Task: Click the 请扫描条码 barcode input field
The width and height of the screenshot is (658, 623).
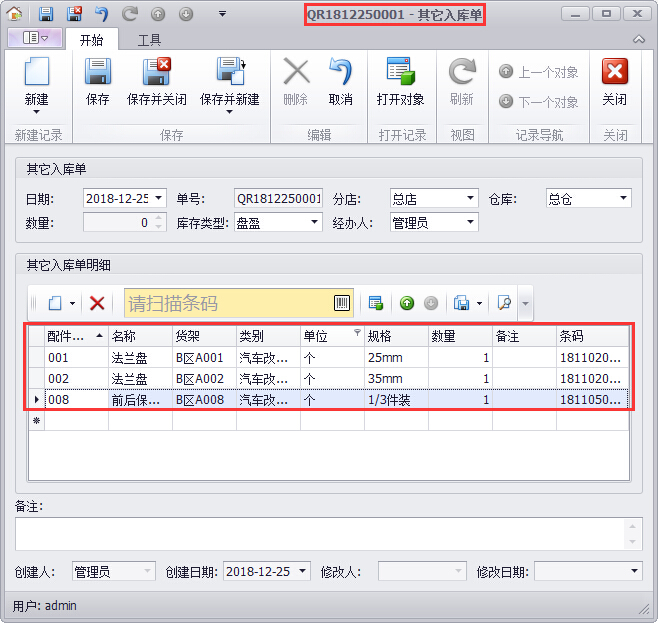Action: (228, 303)
